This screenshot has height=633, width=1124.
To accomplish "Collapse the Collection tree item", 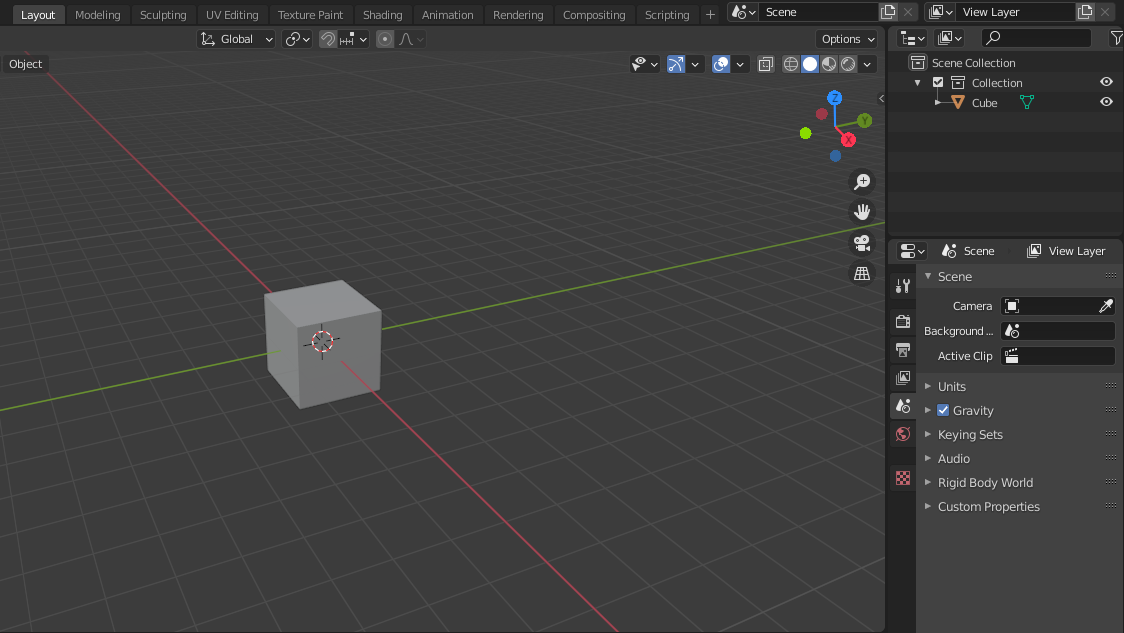I will (918, 83).
